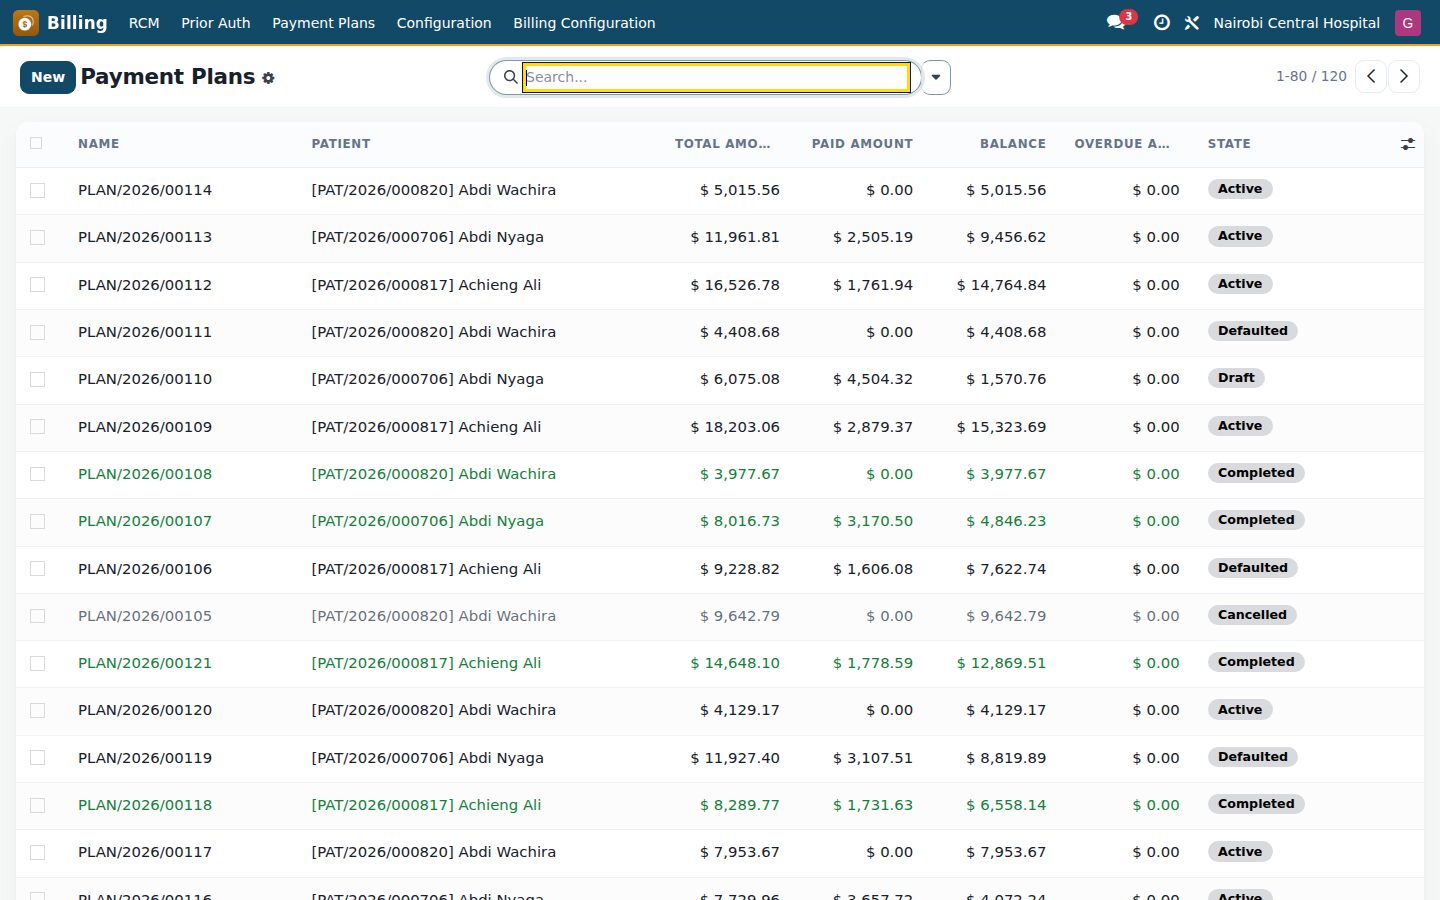Open record PLAN/2026/00114
Screen dimensions: 1440x900
click(145, 190)
